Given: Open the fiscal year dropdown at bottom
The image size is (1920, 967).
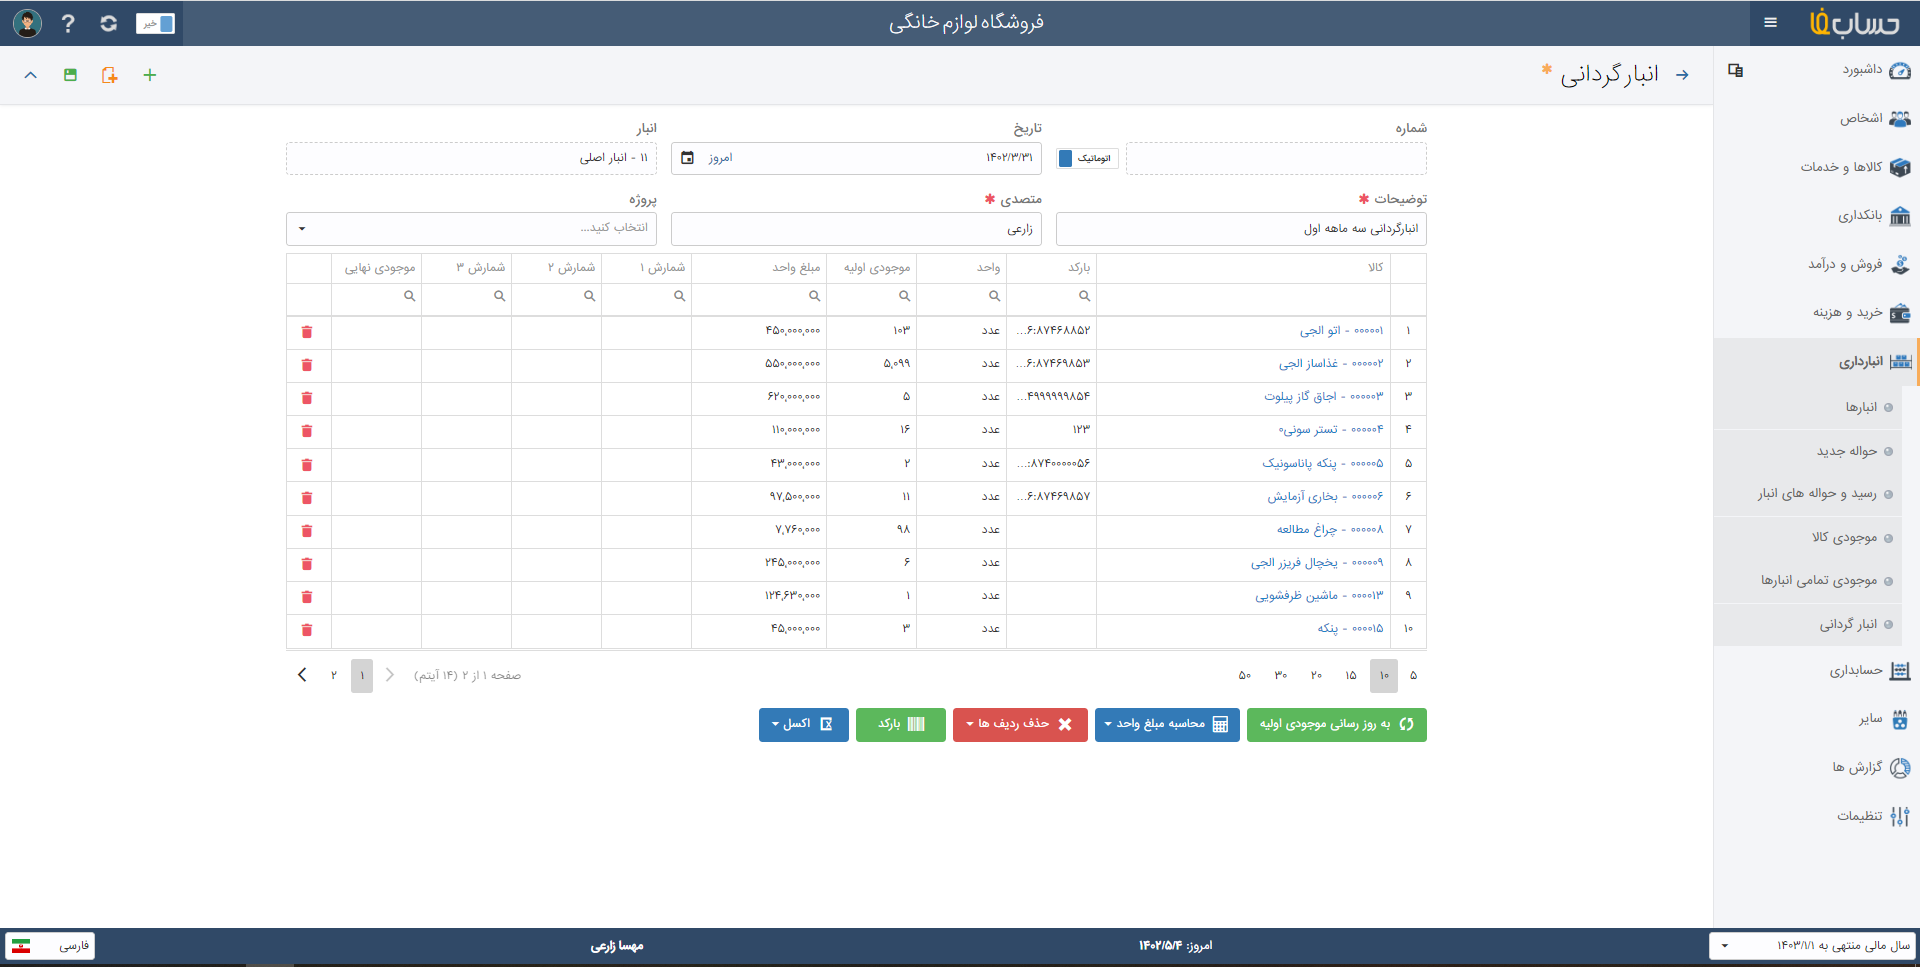Looking at the screenshot, I should pos(1811,945).
